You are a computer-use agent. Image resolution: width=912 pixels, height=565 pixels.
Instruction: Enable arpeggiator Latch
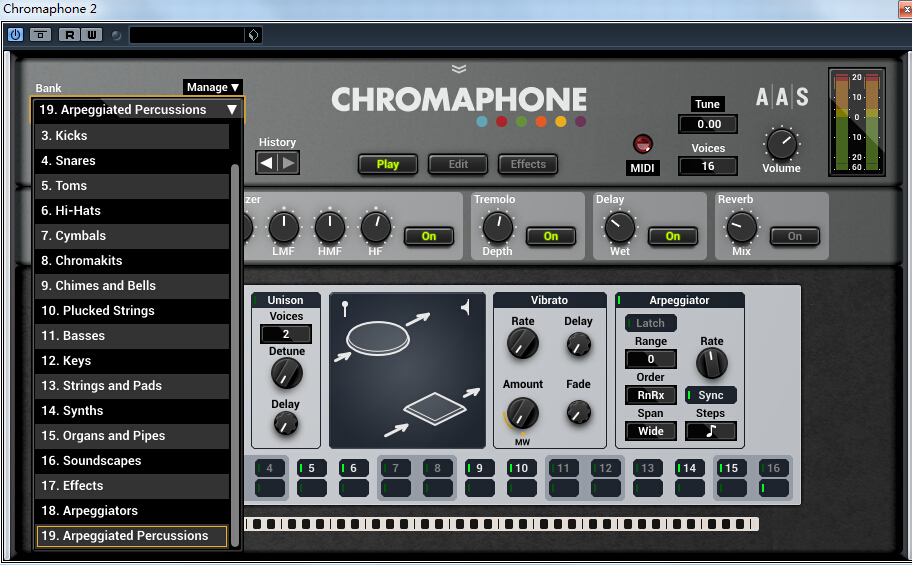(x=650, y=323)
